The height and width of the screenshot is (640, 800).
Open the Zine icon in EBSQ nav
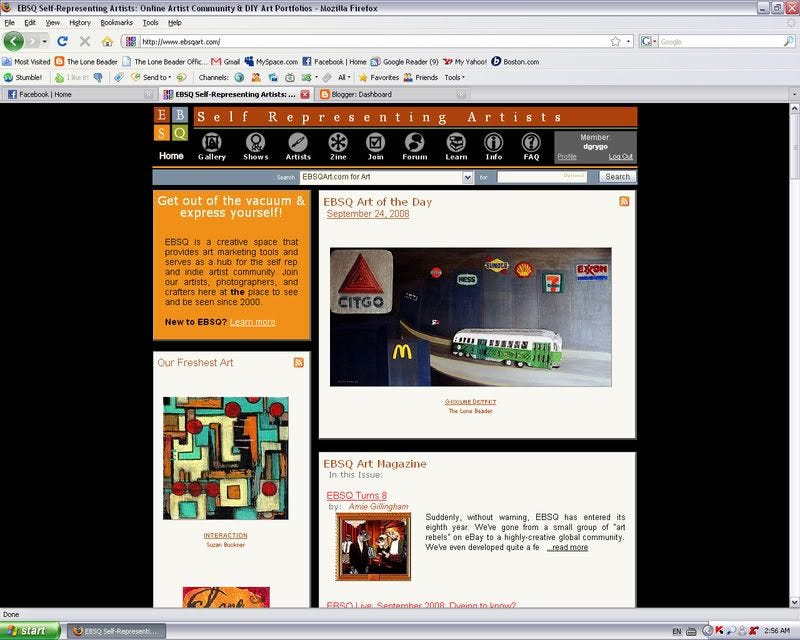[338, 146]
